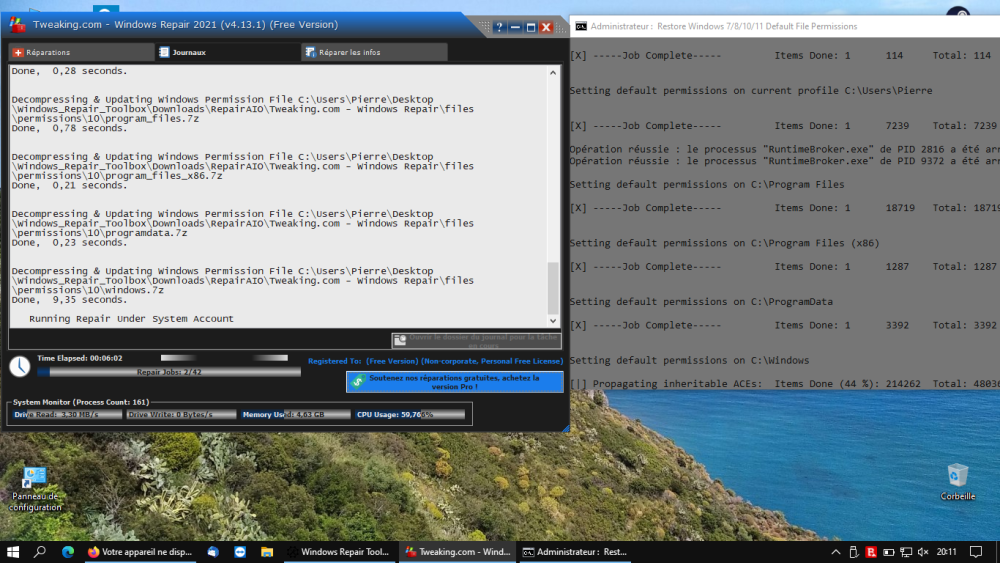
Task: Click the TeamViewer icon in the taskbar
Action: pos(240,552)
